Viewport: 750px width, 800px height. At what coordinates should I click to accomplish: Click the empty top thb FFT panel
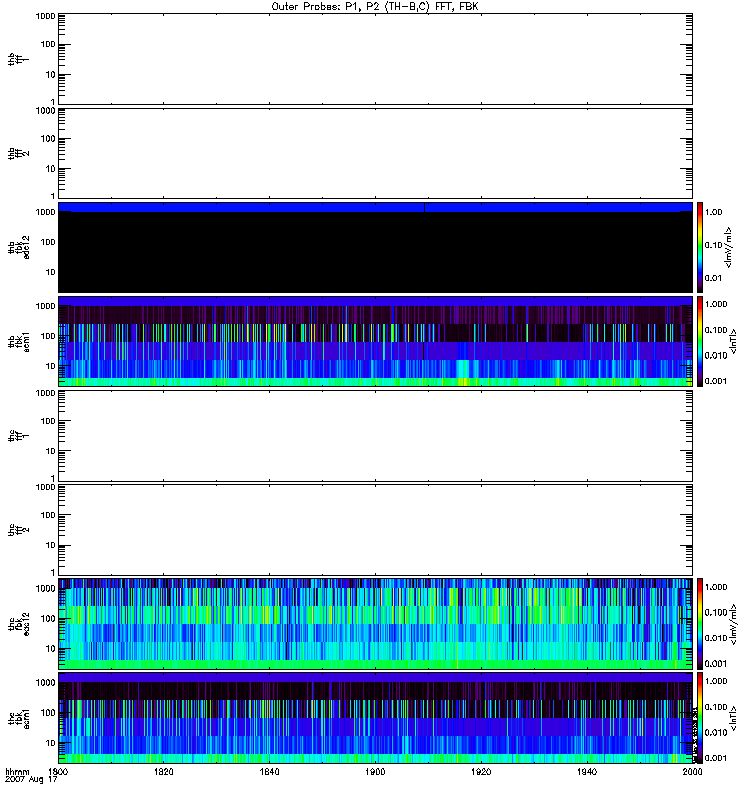tap(375, 58)
